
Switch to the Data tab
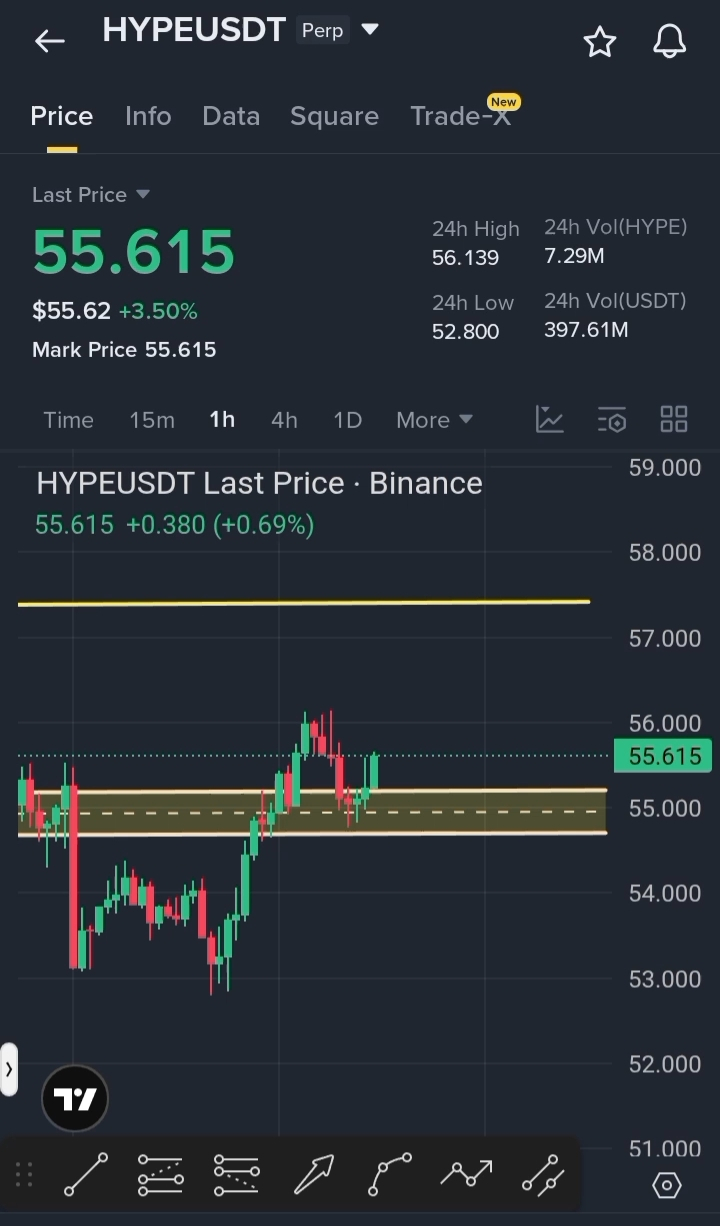tap(231, 116)
